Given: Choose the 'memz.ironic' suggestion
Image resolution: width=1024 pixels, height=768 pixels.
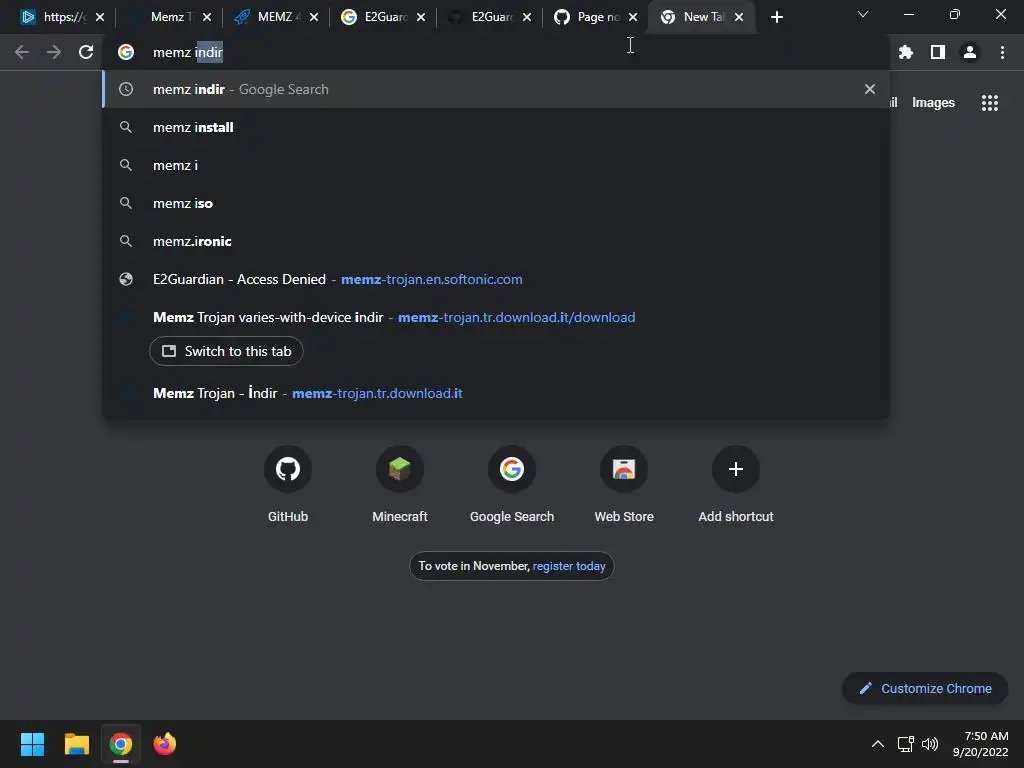Looking at the screenshot, I should point(496,241).
